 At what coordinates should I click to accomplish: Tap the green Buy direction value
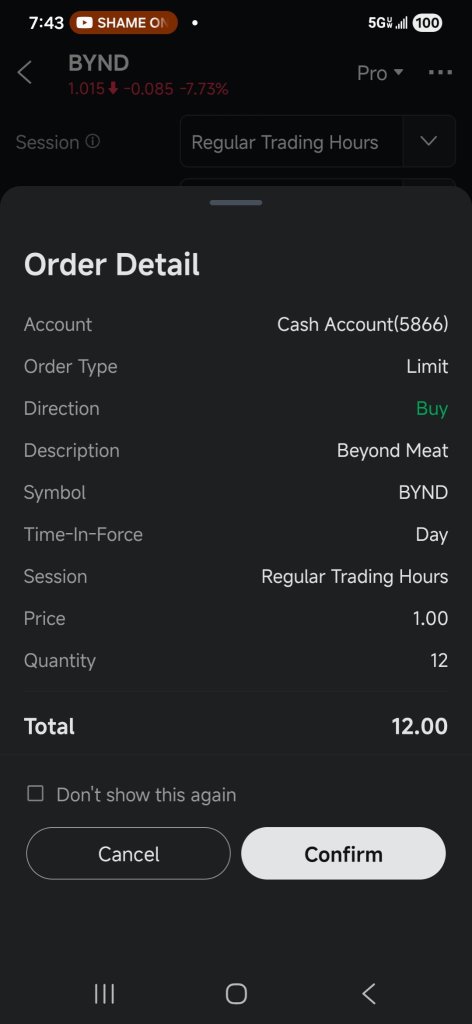[x=432, y=409]
